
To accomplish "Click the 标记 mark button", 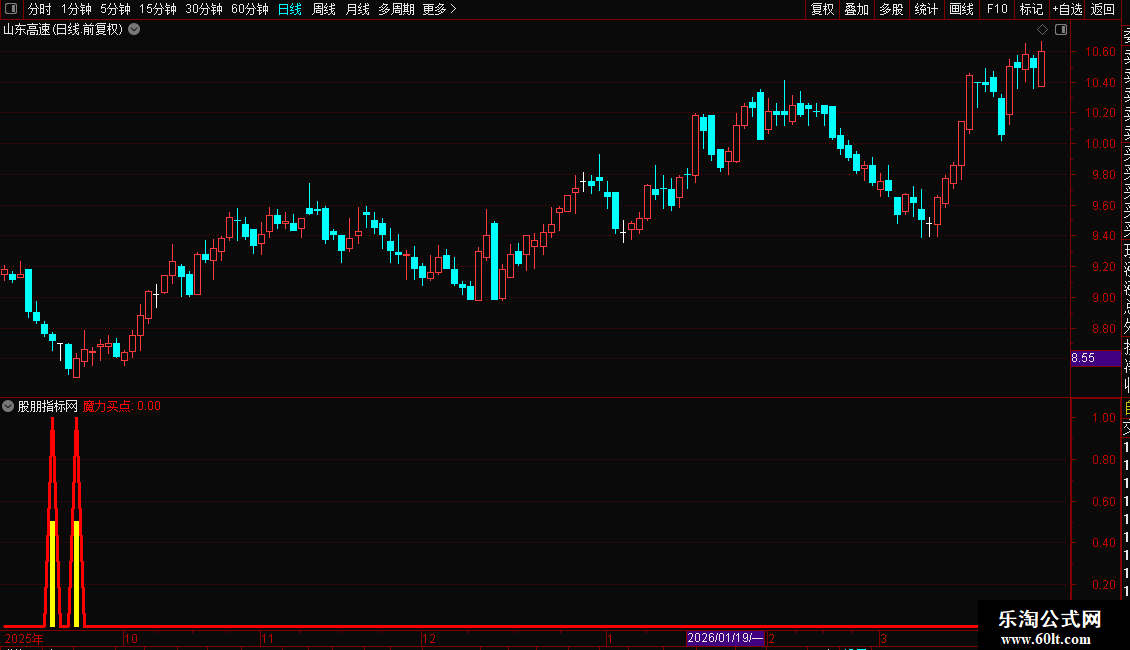I will click(1031, 9).
